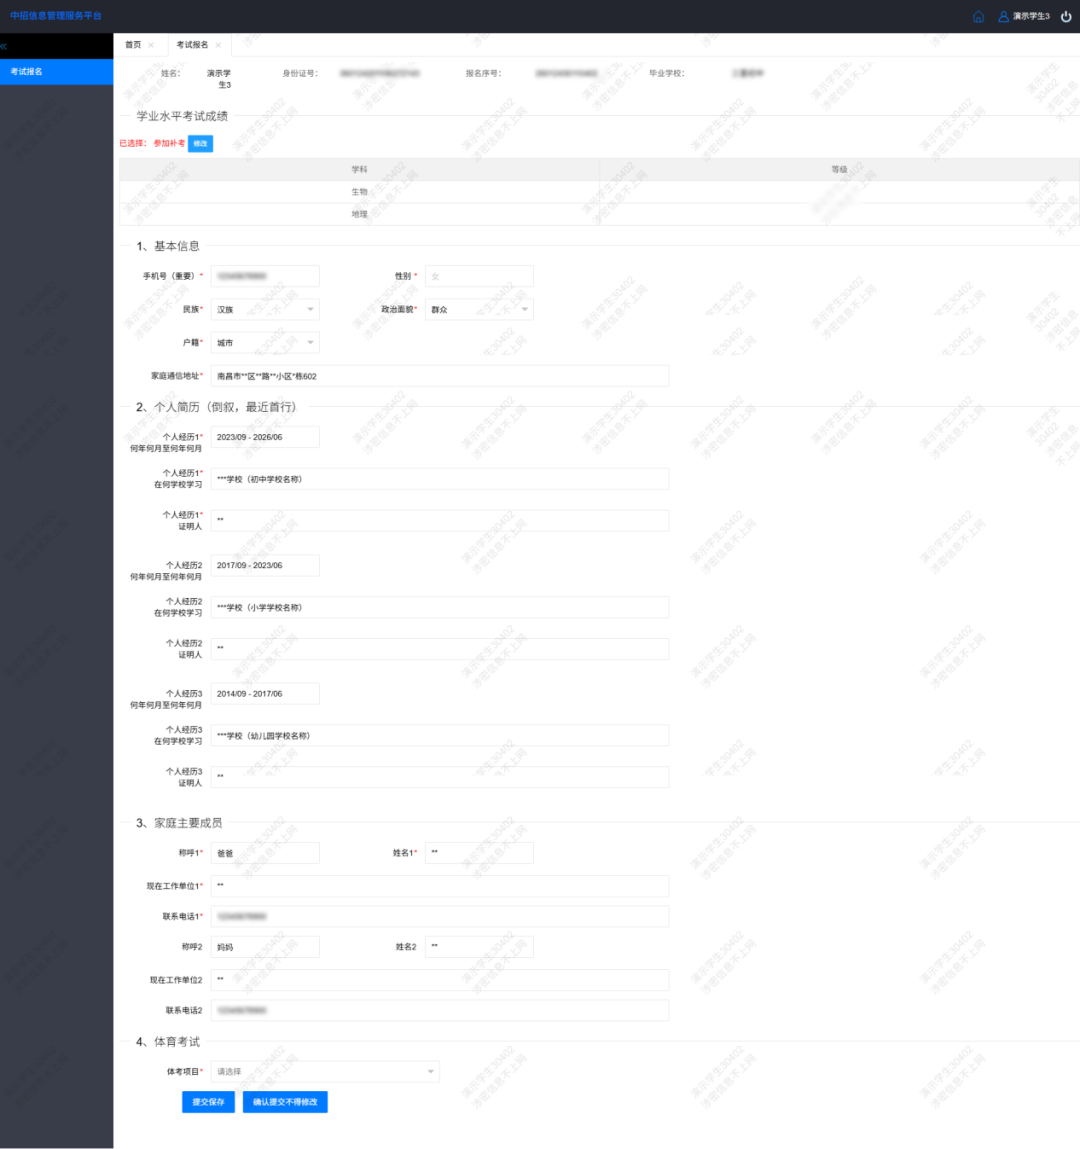Close the 考试报名 tab using its X
The height and width of the screenshot is (1149, 1080).
218,45
